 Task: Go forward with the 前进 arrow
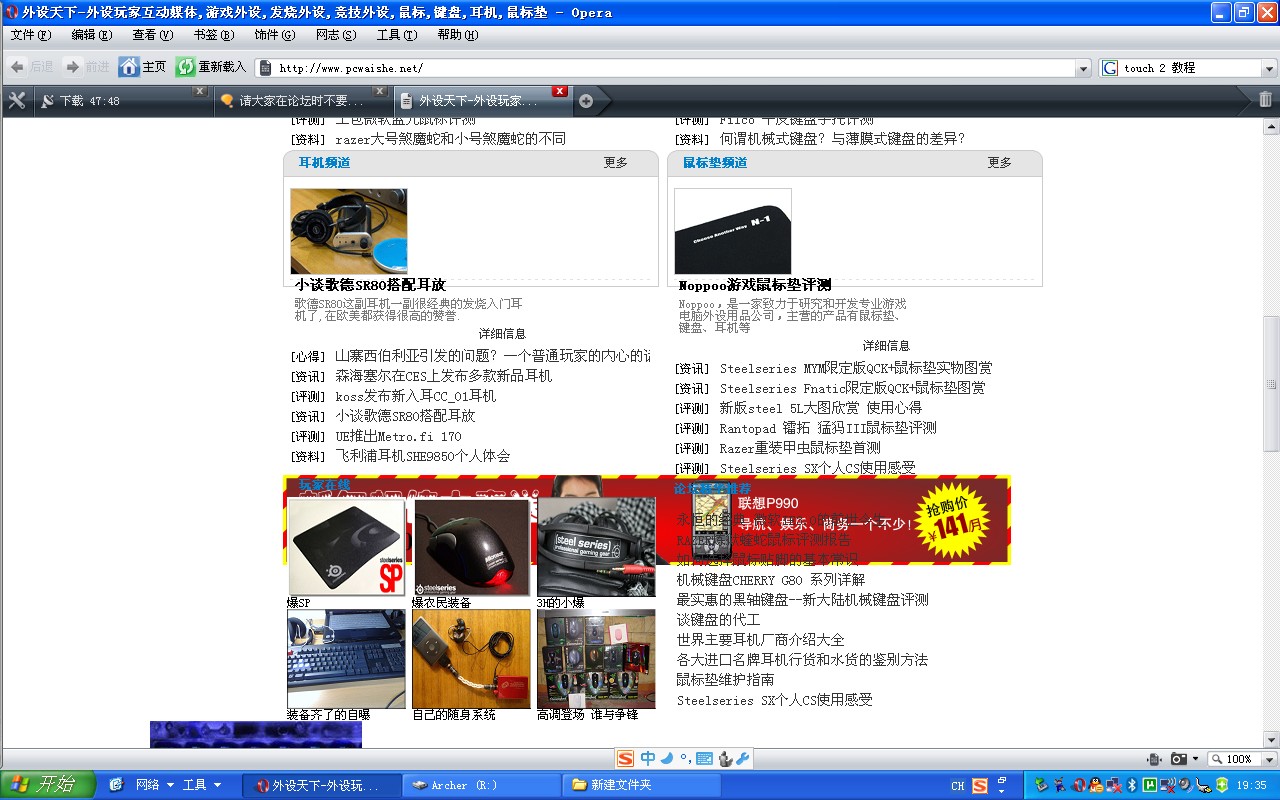[x=72, y=67]
